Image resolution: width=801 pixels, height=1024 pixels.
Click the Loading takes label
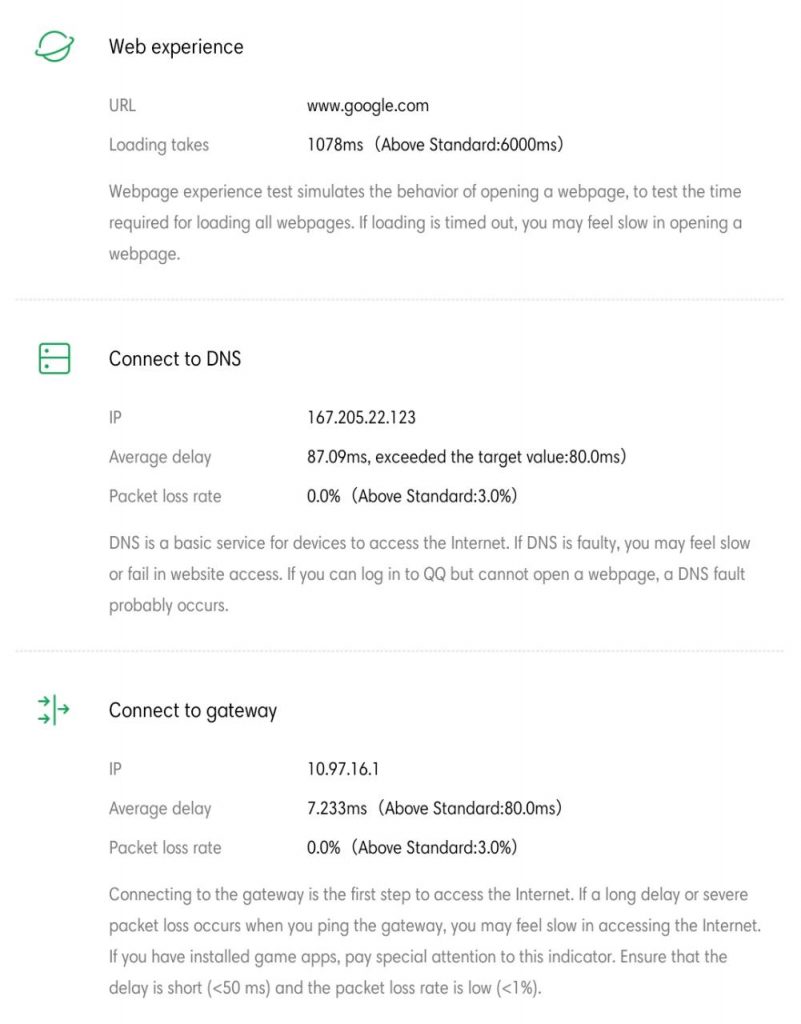[x=159, y=145]
